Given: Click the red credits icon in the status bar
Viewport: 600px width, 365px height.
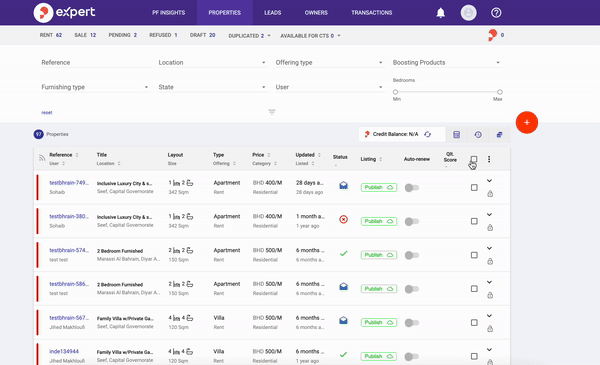Looking at the screenshot, I should click(492, 35).
